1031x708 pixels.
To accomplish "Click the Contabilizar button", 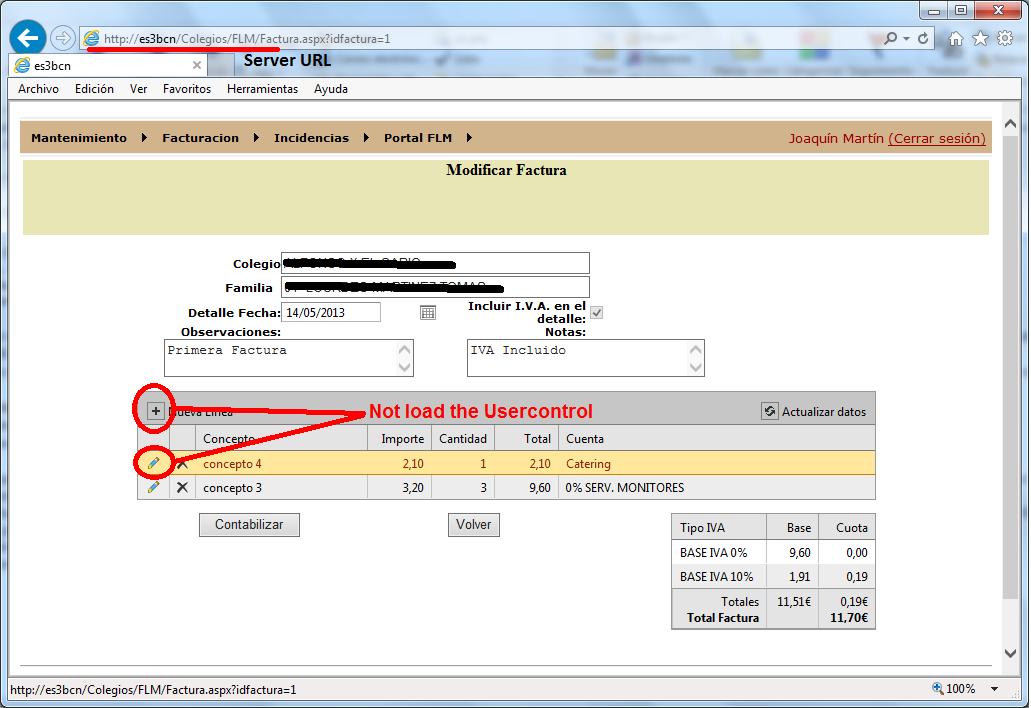I will coord(249,525).
